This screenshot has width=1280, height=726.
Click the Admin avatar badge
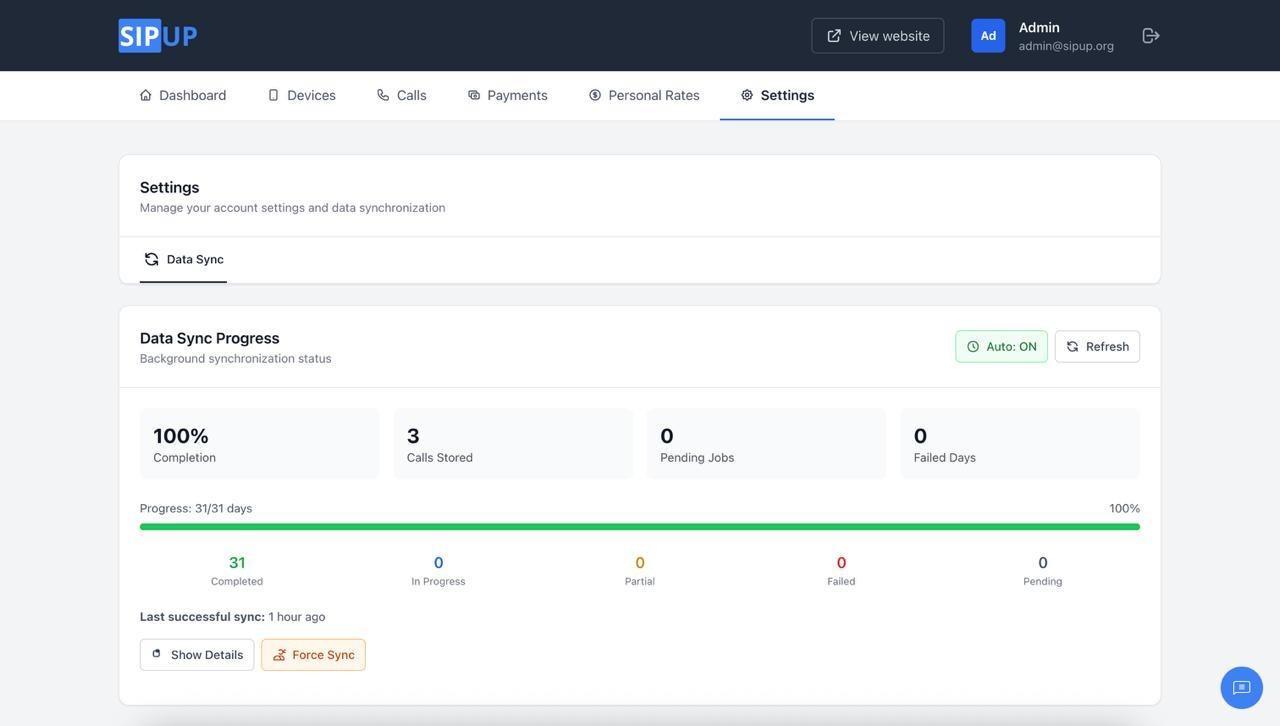(988, 36)
